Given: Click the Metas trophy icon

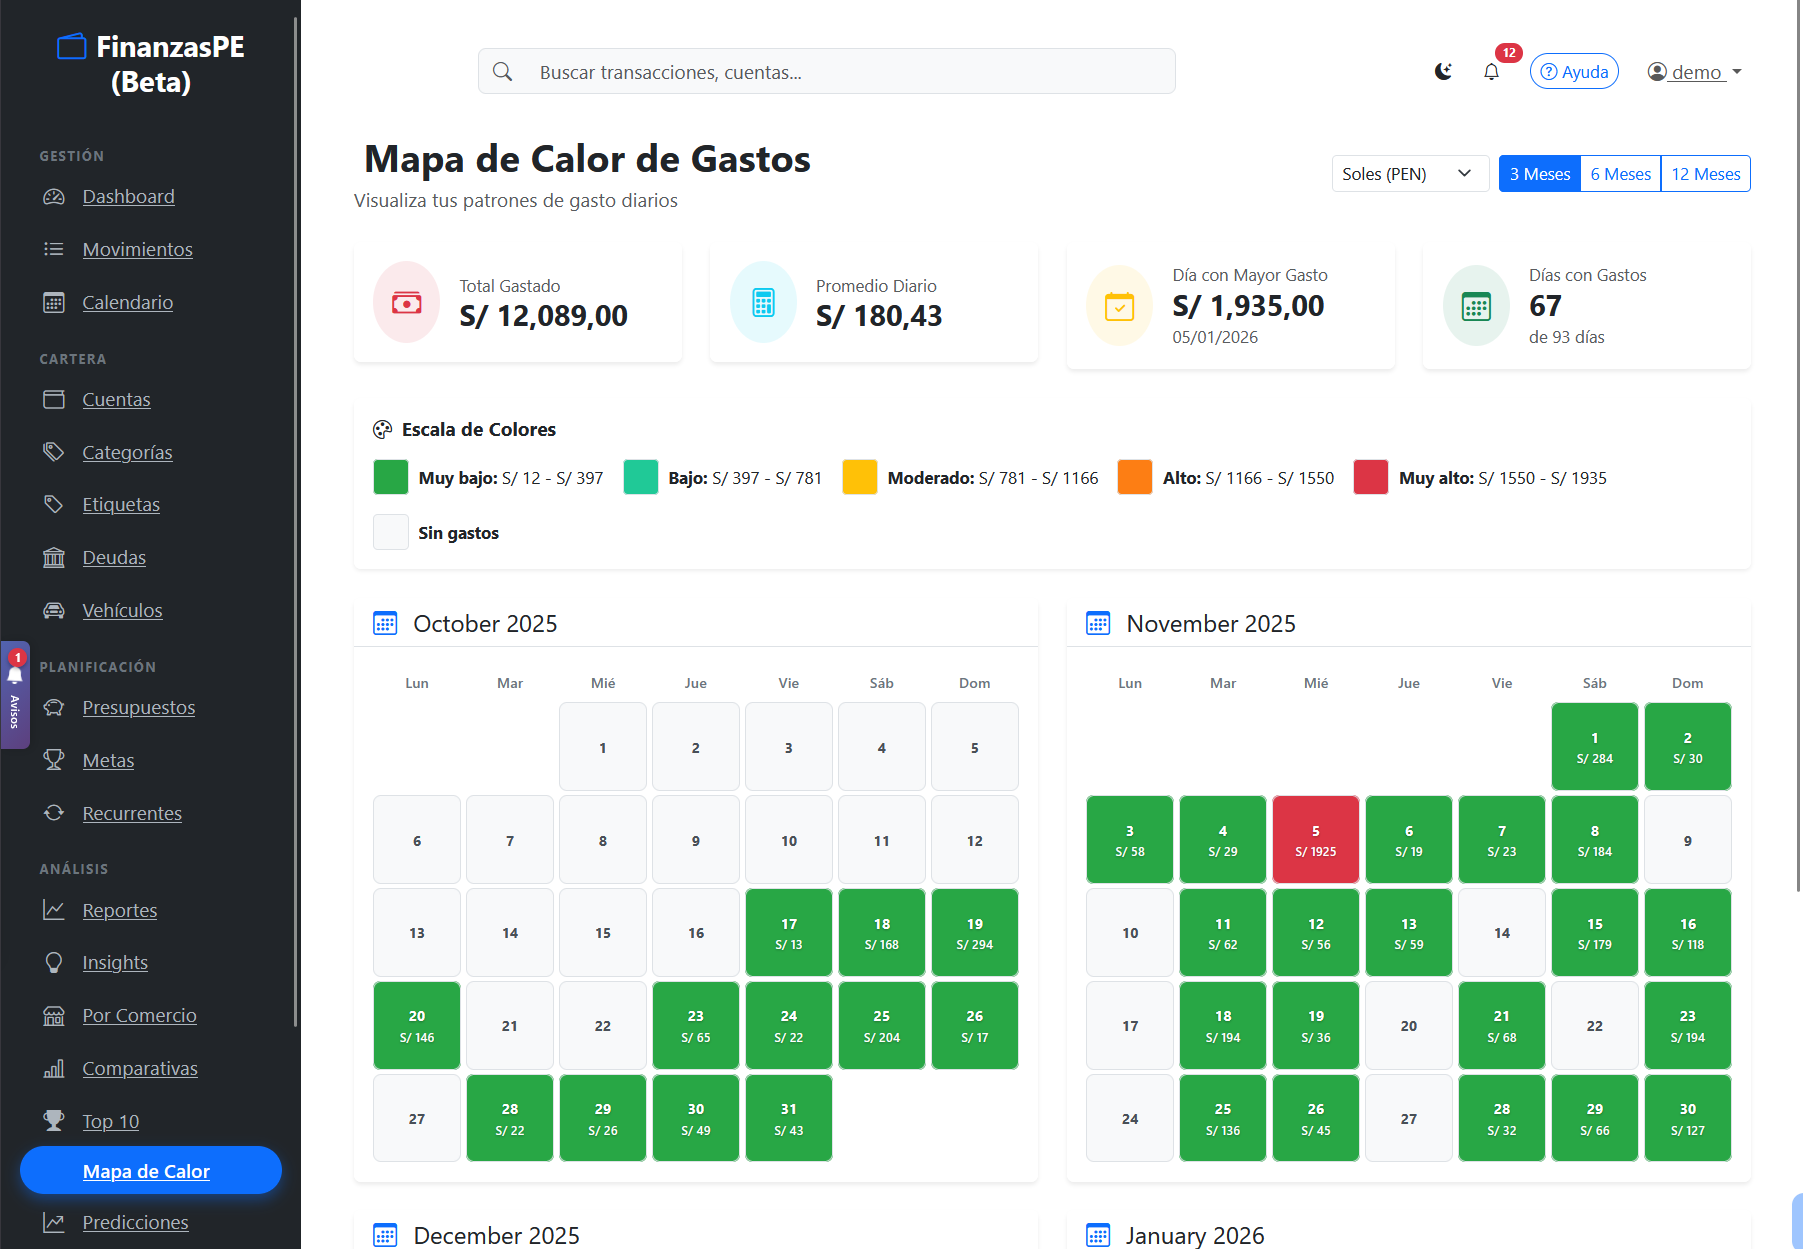Looking at the screenshot, I should pyautogui.click(x=54, y=760).
